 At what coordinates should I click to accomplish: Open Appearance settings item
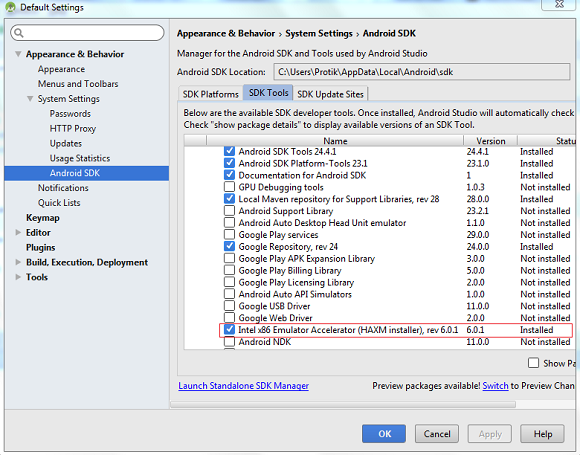coord(61,69)
